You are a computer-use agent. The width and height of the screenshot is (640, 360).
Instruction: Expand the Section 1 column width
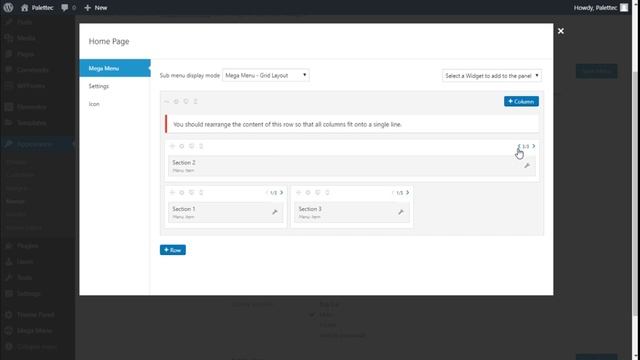[x=281, y=193]
